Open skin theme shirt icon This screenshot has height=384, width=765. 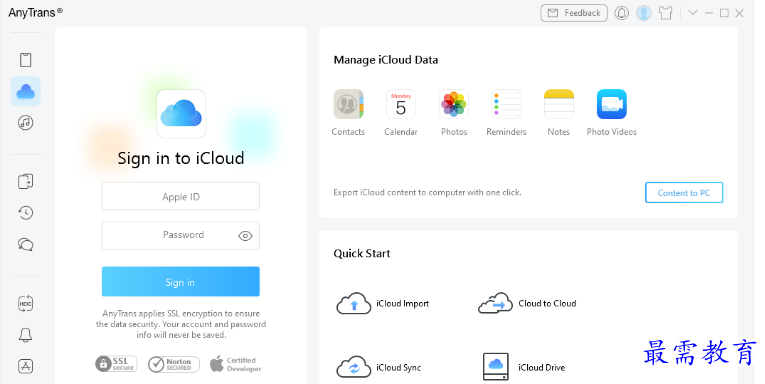tap(666, 13)
